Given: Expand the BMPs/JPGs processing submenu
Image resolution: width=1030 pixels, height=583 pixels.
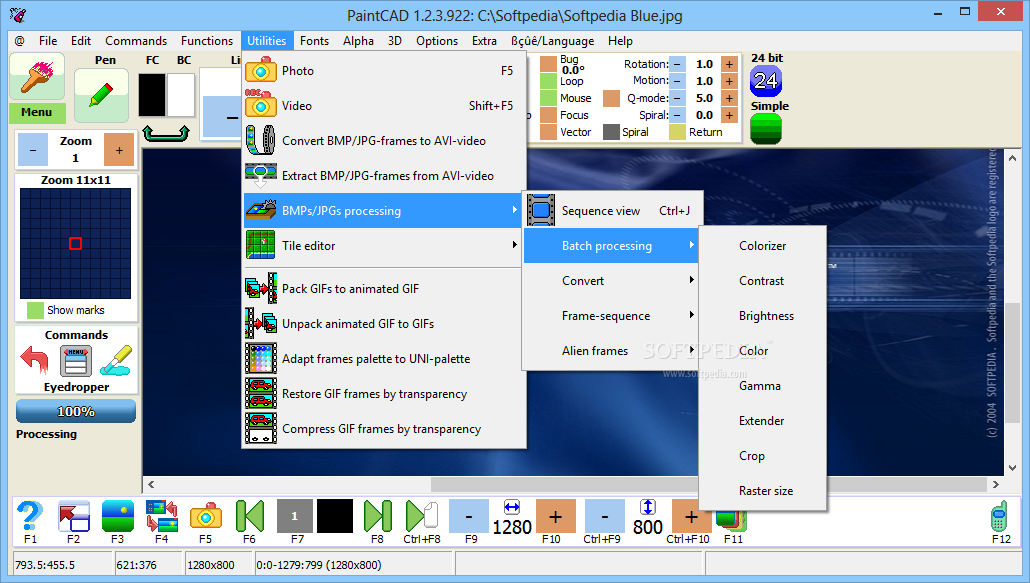Looking at the screenshot, I should click(x=382, y=210).
